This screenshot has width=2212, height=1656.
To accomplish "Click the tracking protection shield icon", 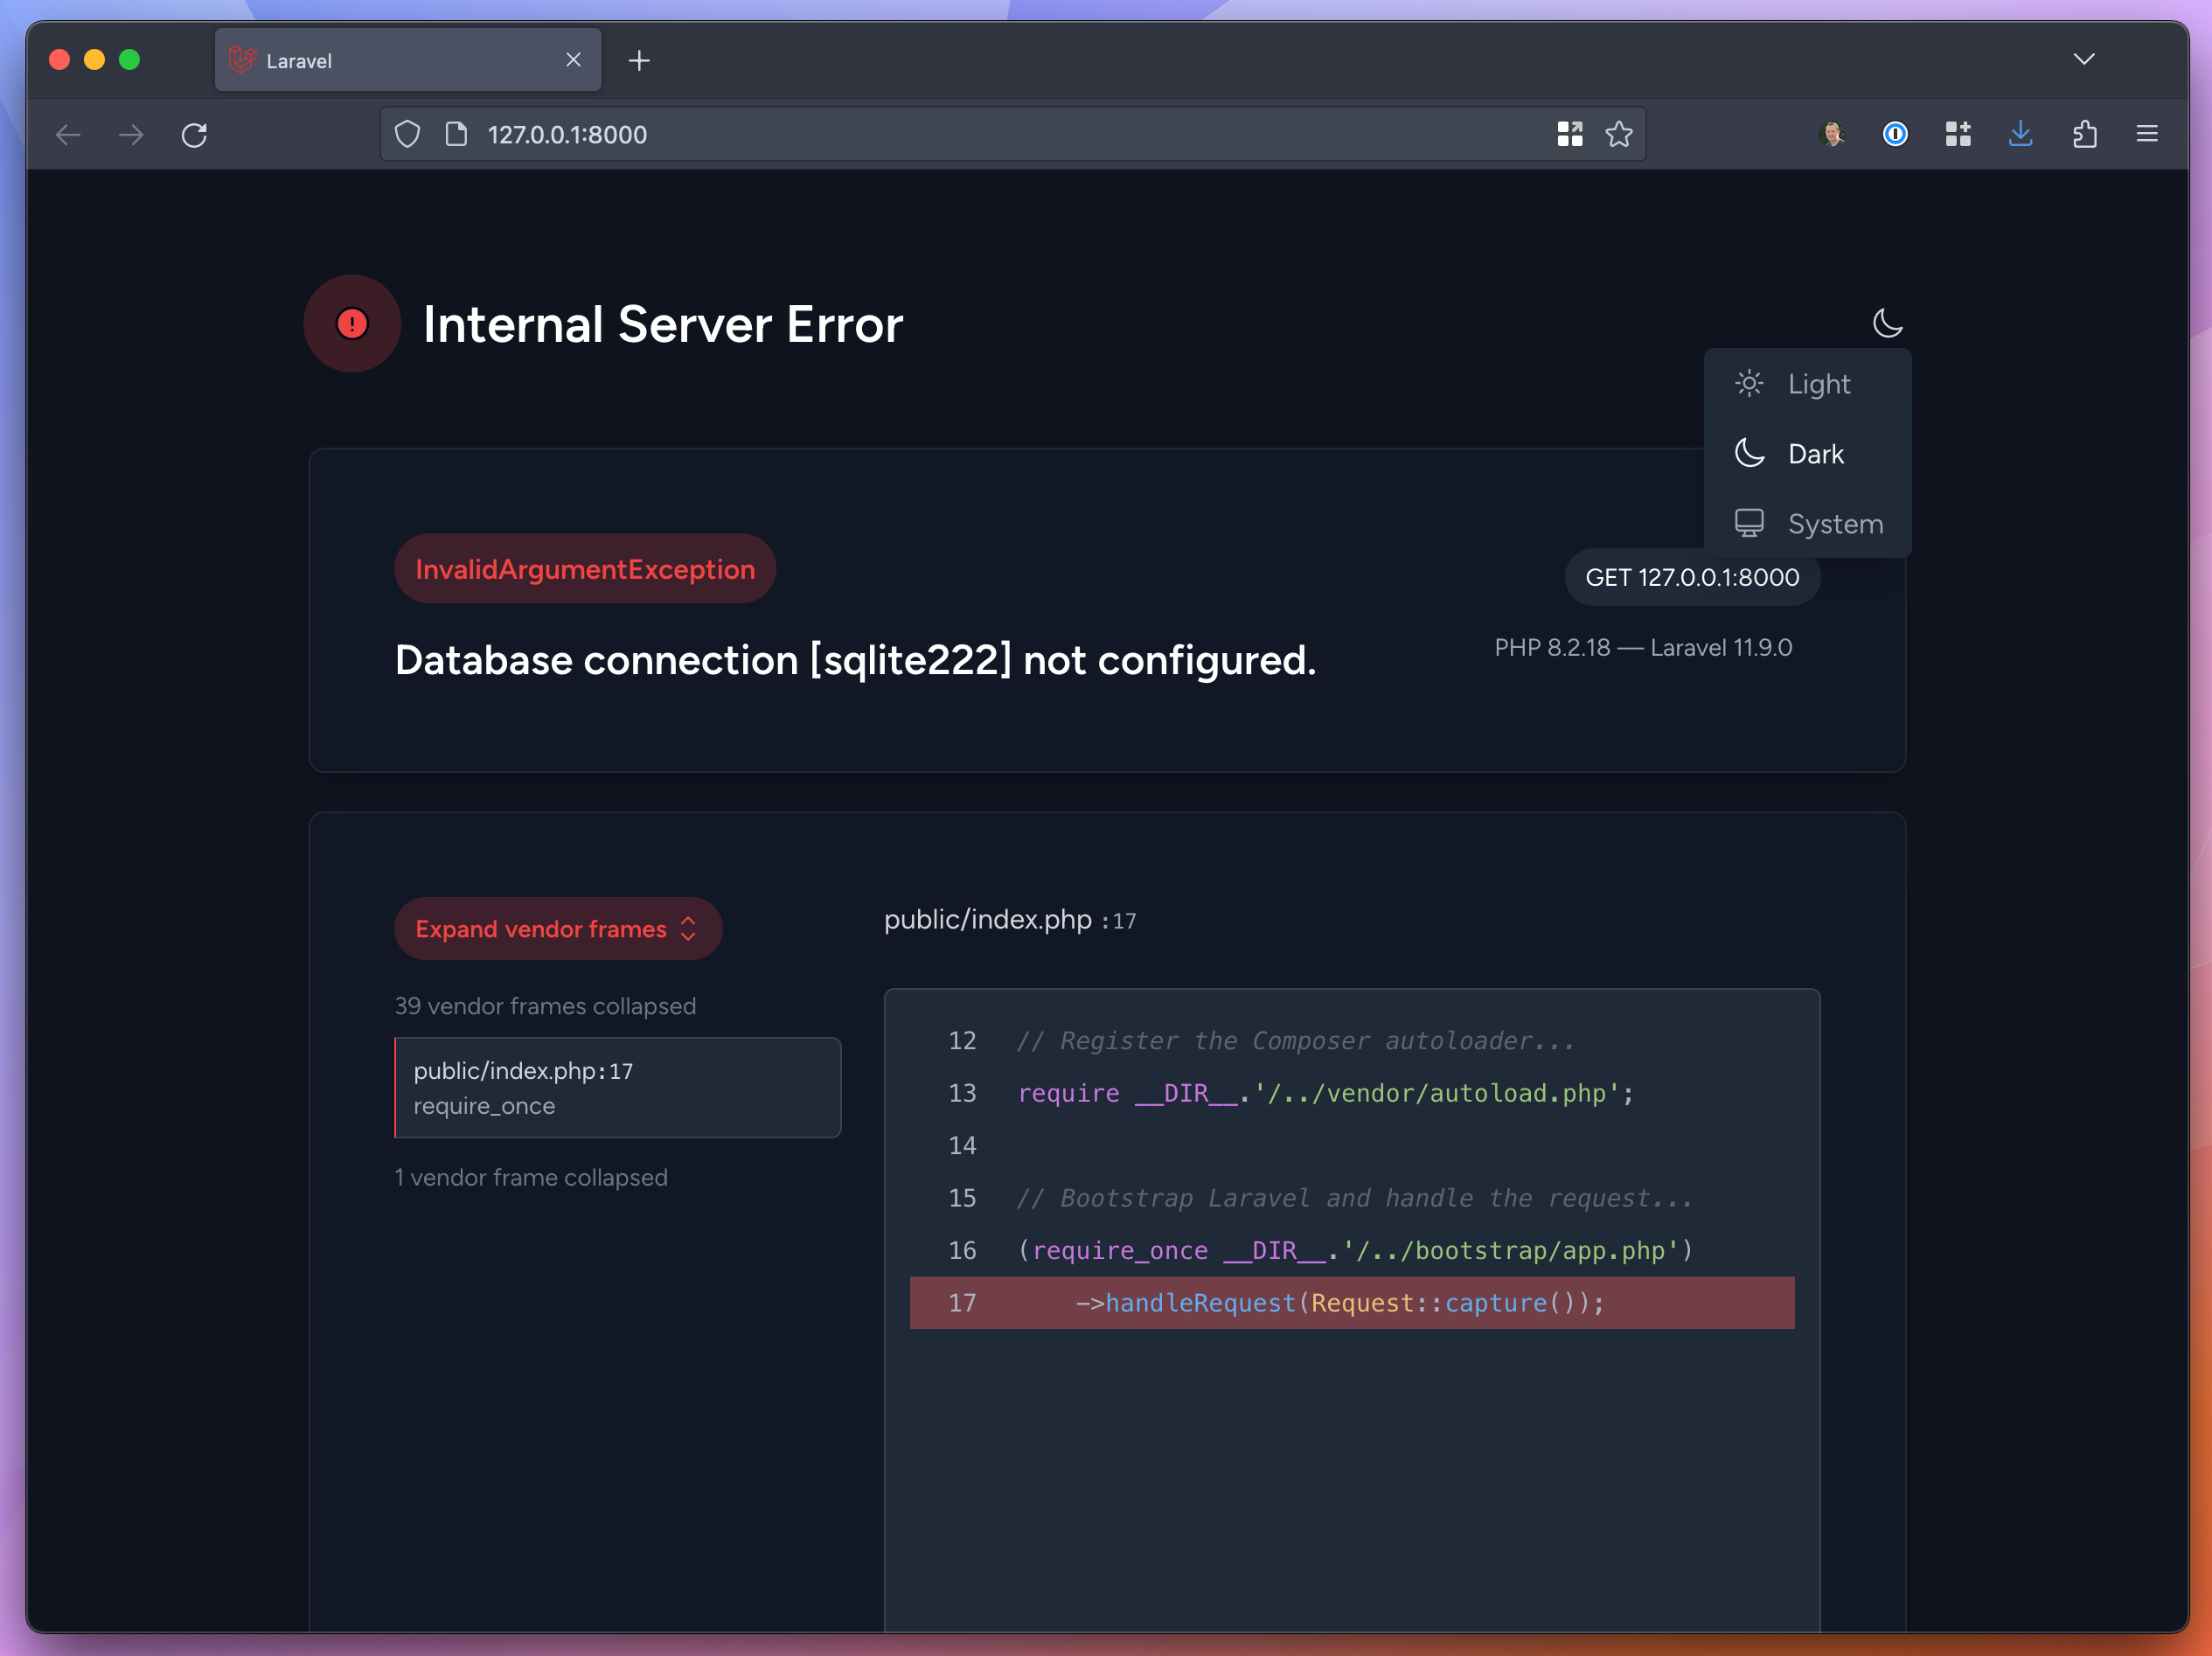I will tap(407, 134).
